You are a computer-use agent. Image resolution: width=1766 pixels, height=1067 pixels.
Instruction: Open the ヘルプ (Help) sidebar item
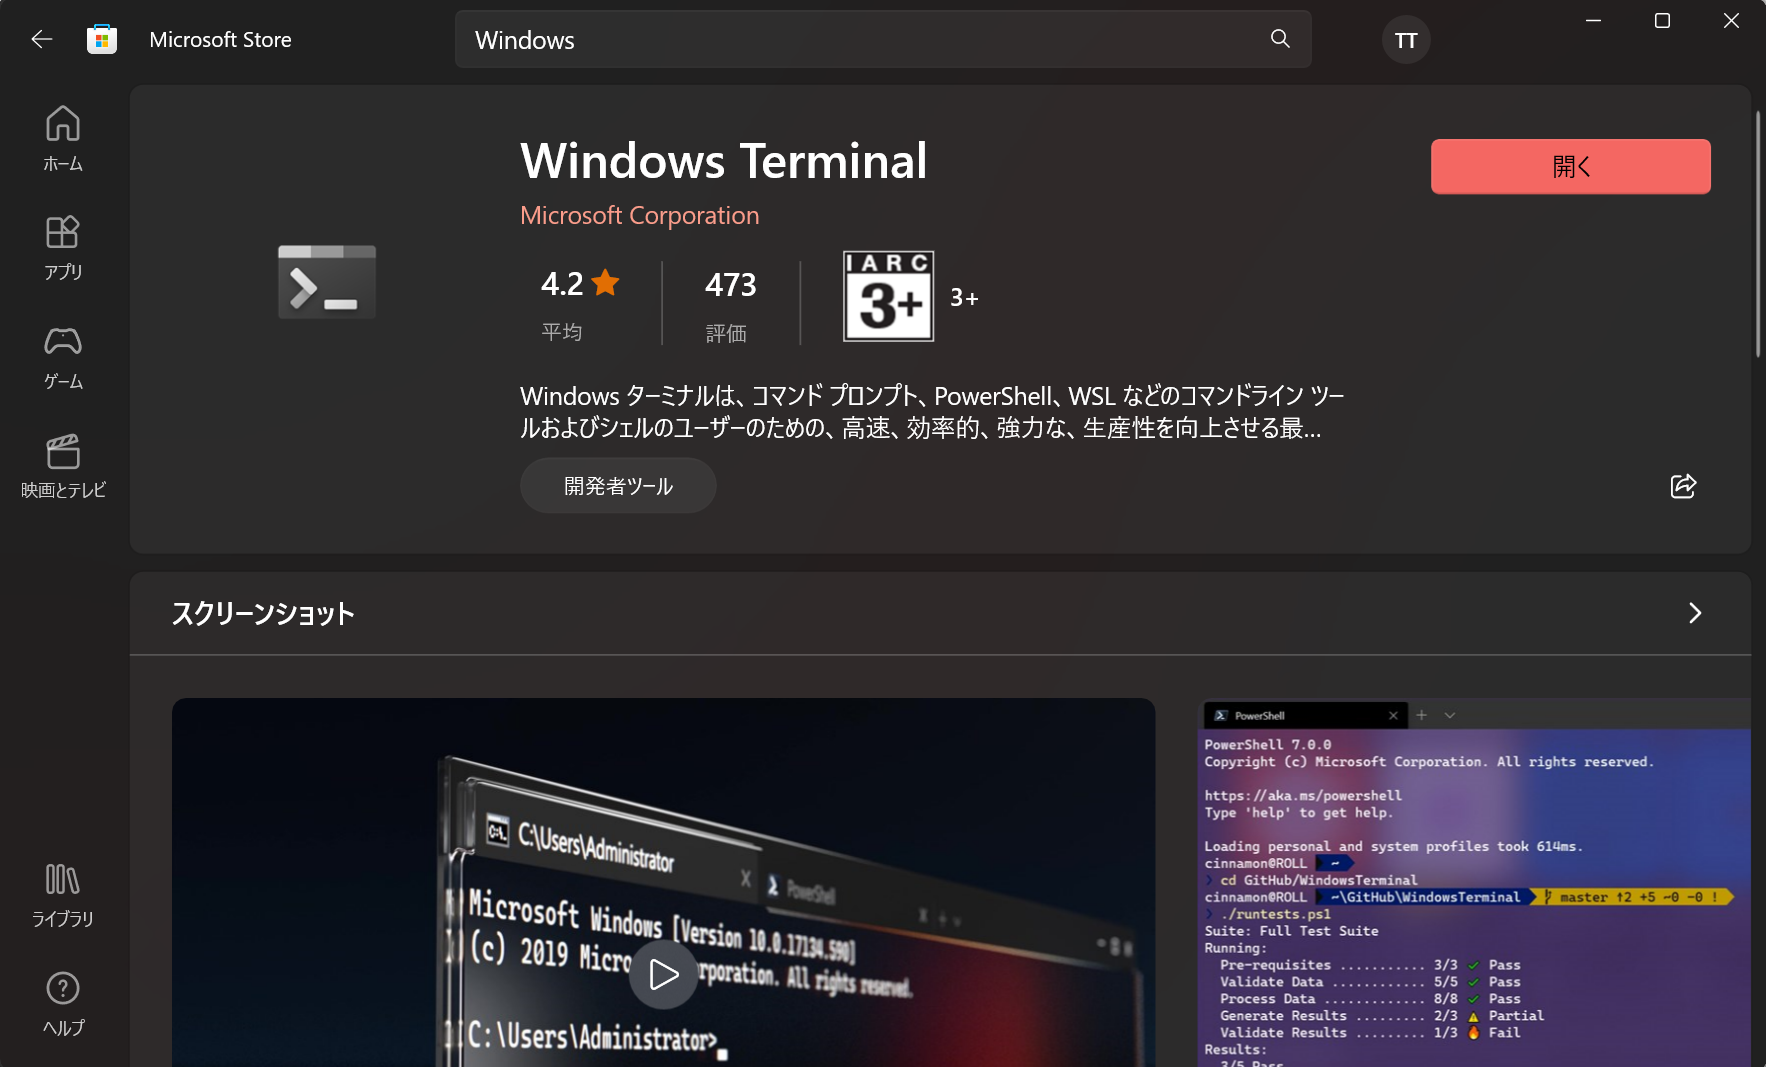(x=63, y=1004)
